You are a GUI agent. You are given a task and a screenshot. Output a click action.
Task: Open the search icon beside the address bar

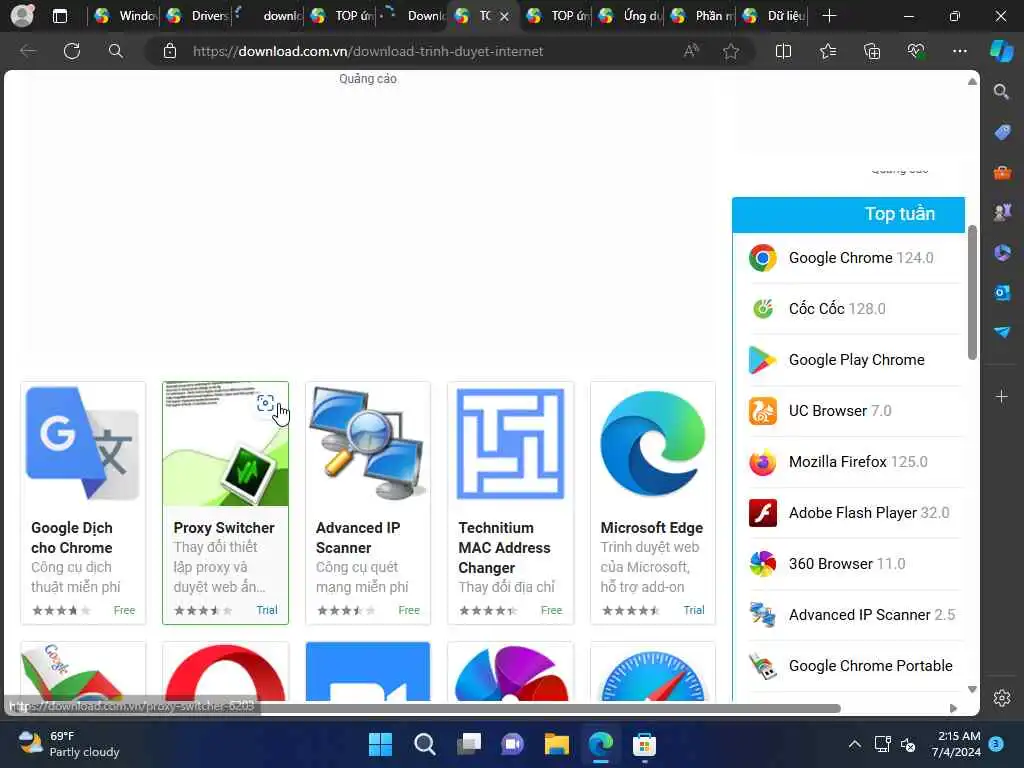(116, 51)
